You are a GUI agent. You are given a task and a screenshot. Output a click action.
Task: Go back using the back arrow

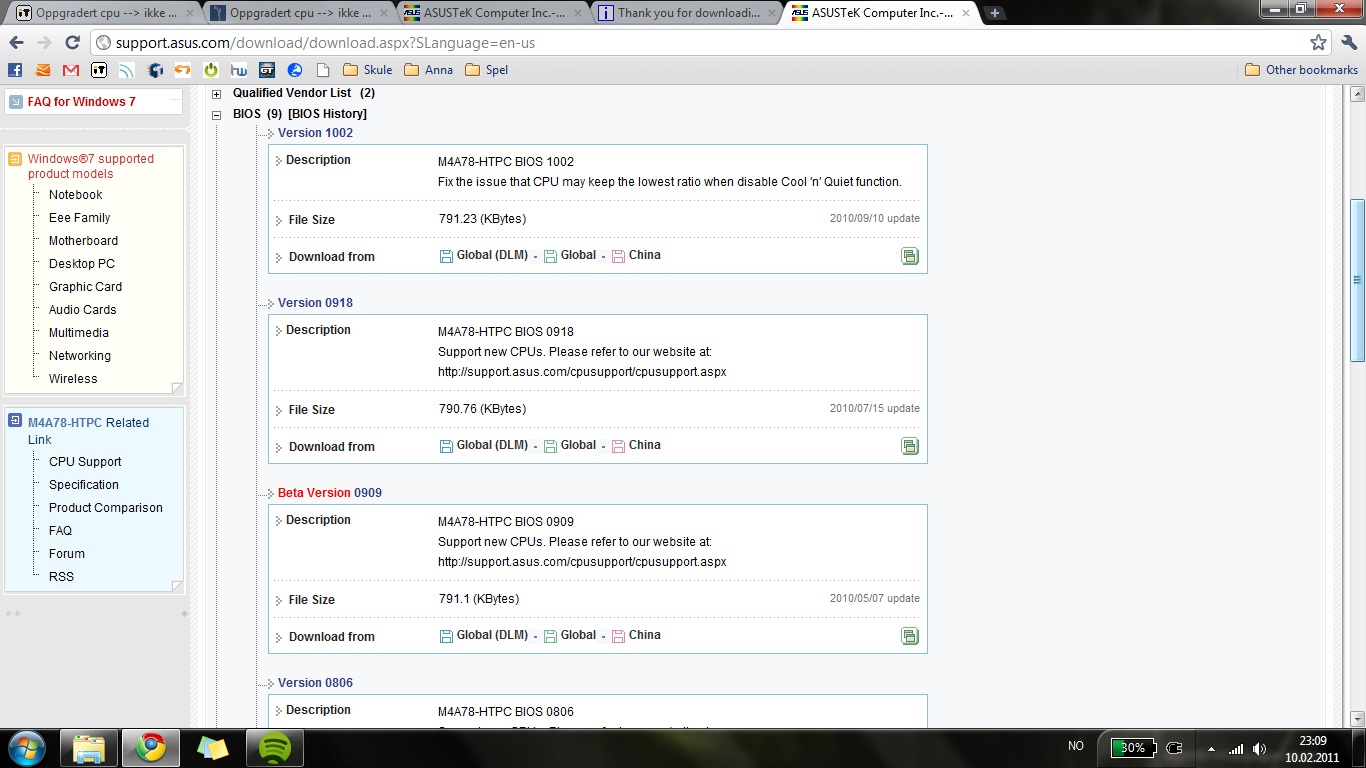16,43
